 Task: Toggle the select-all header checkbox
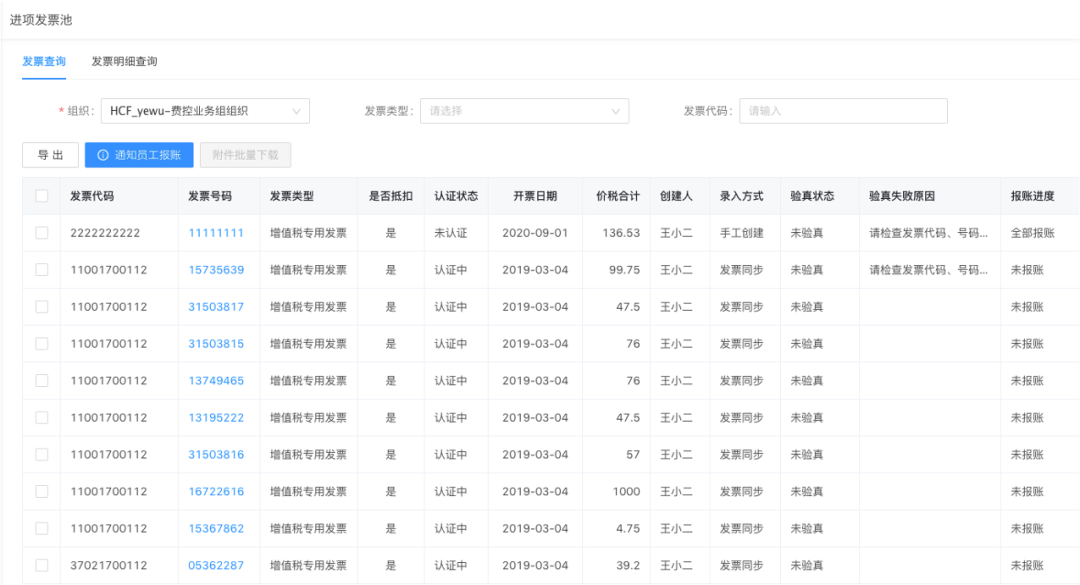tap(42, 196)
